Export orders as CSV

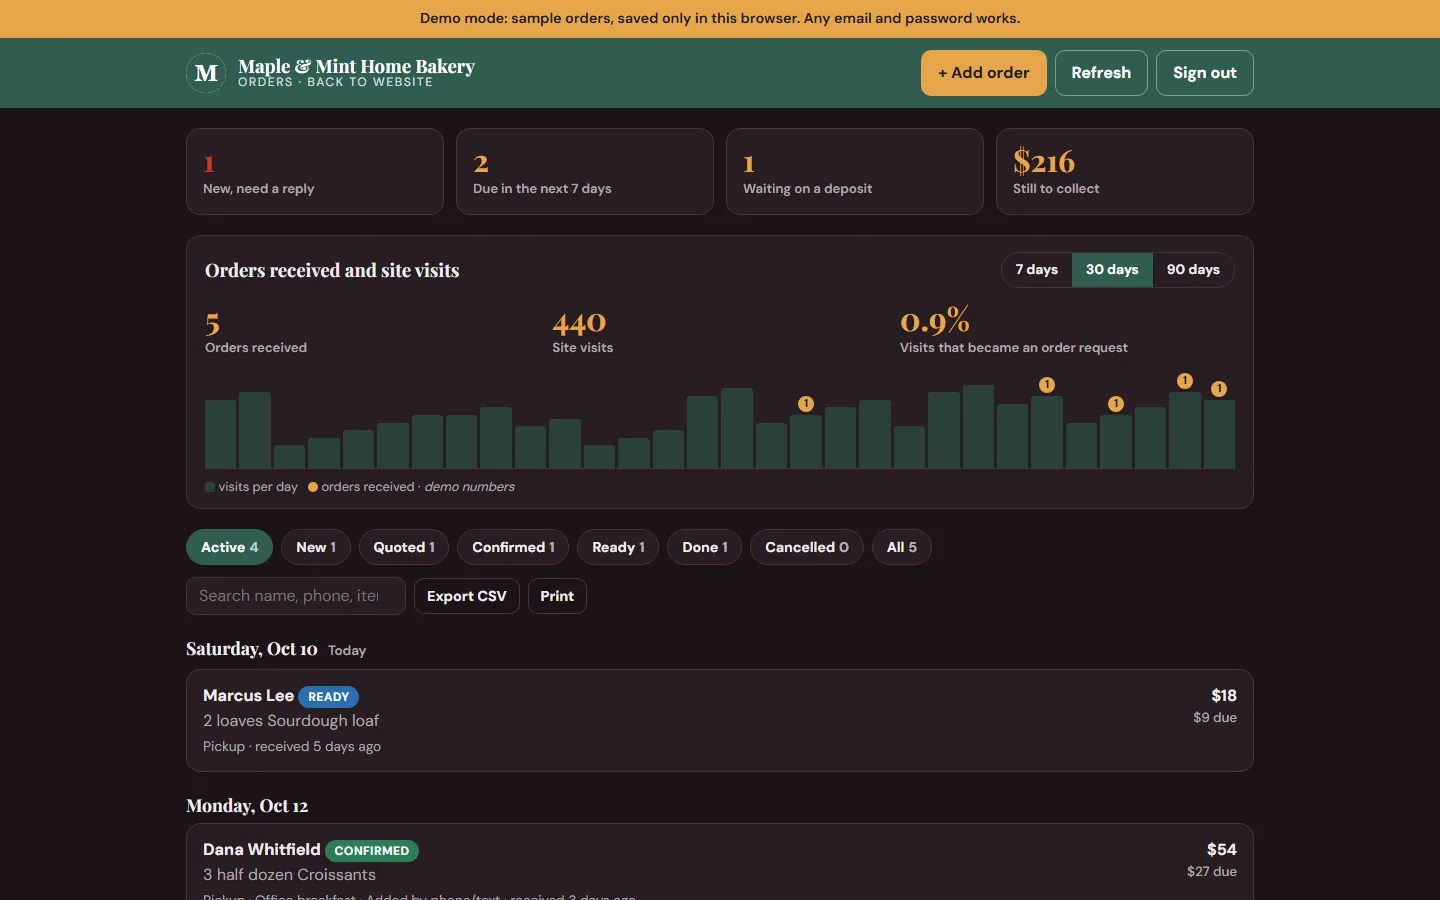(467, 596)
